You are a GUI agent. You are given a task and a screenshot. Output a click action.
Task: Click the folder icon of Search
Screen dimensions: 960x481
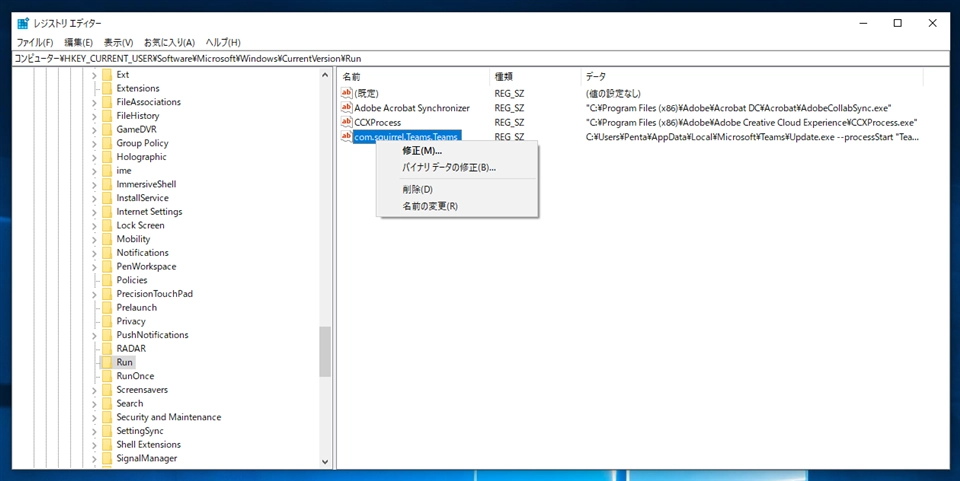107,403
